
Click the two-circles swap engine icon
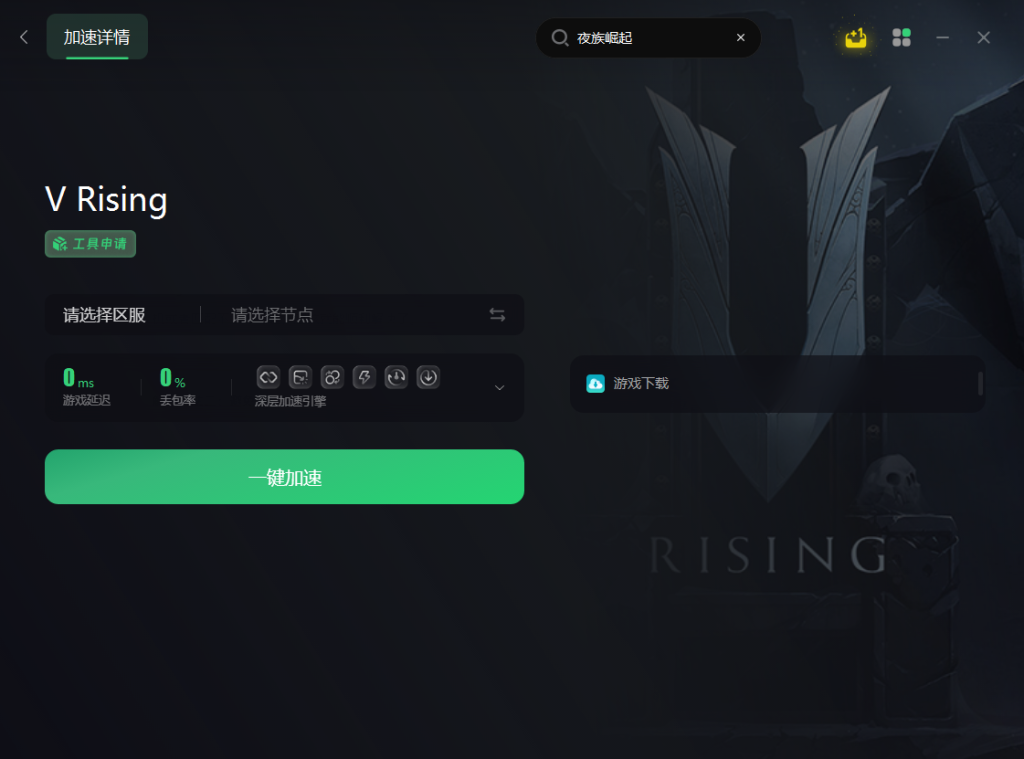(x=332, y=377)
